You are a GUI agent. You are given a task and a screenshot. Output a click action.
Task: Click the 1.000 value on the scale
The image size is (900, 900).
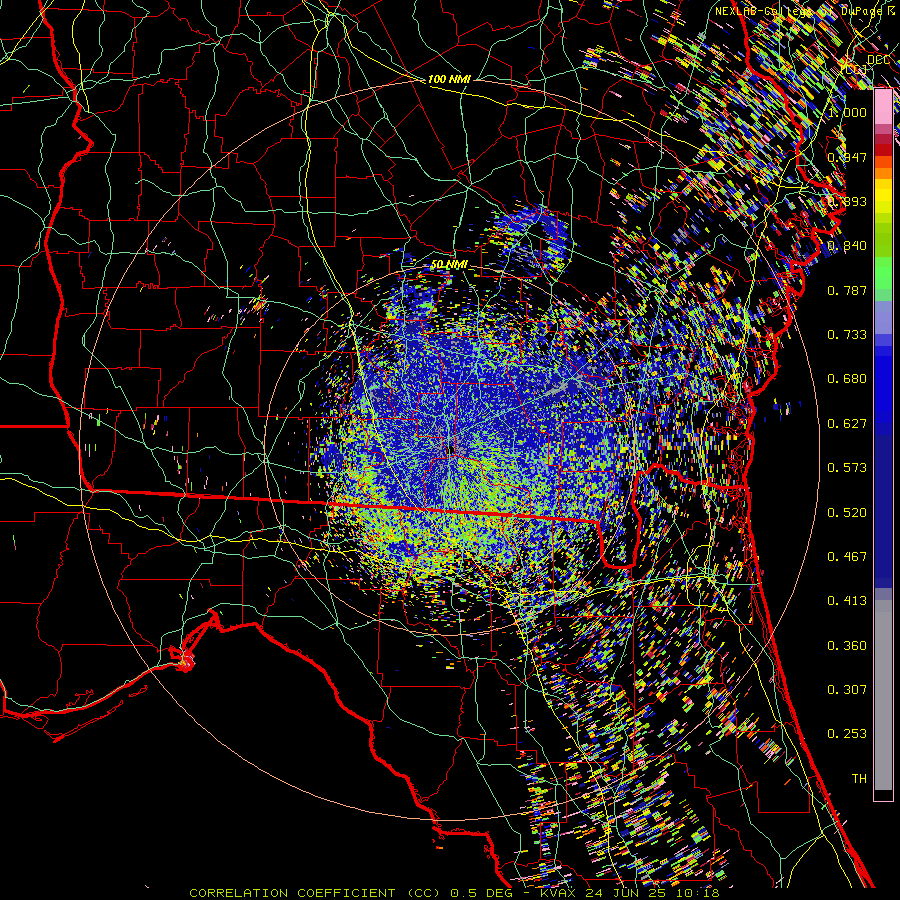coord(847,112)
